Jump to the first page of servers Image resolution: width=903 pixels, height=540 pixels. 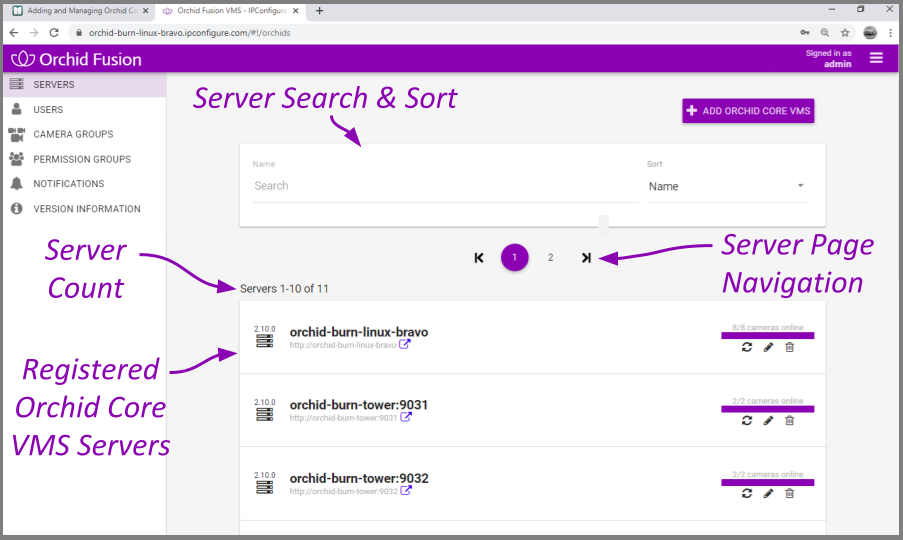(x=479, y=258)
